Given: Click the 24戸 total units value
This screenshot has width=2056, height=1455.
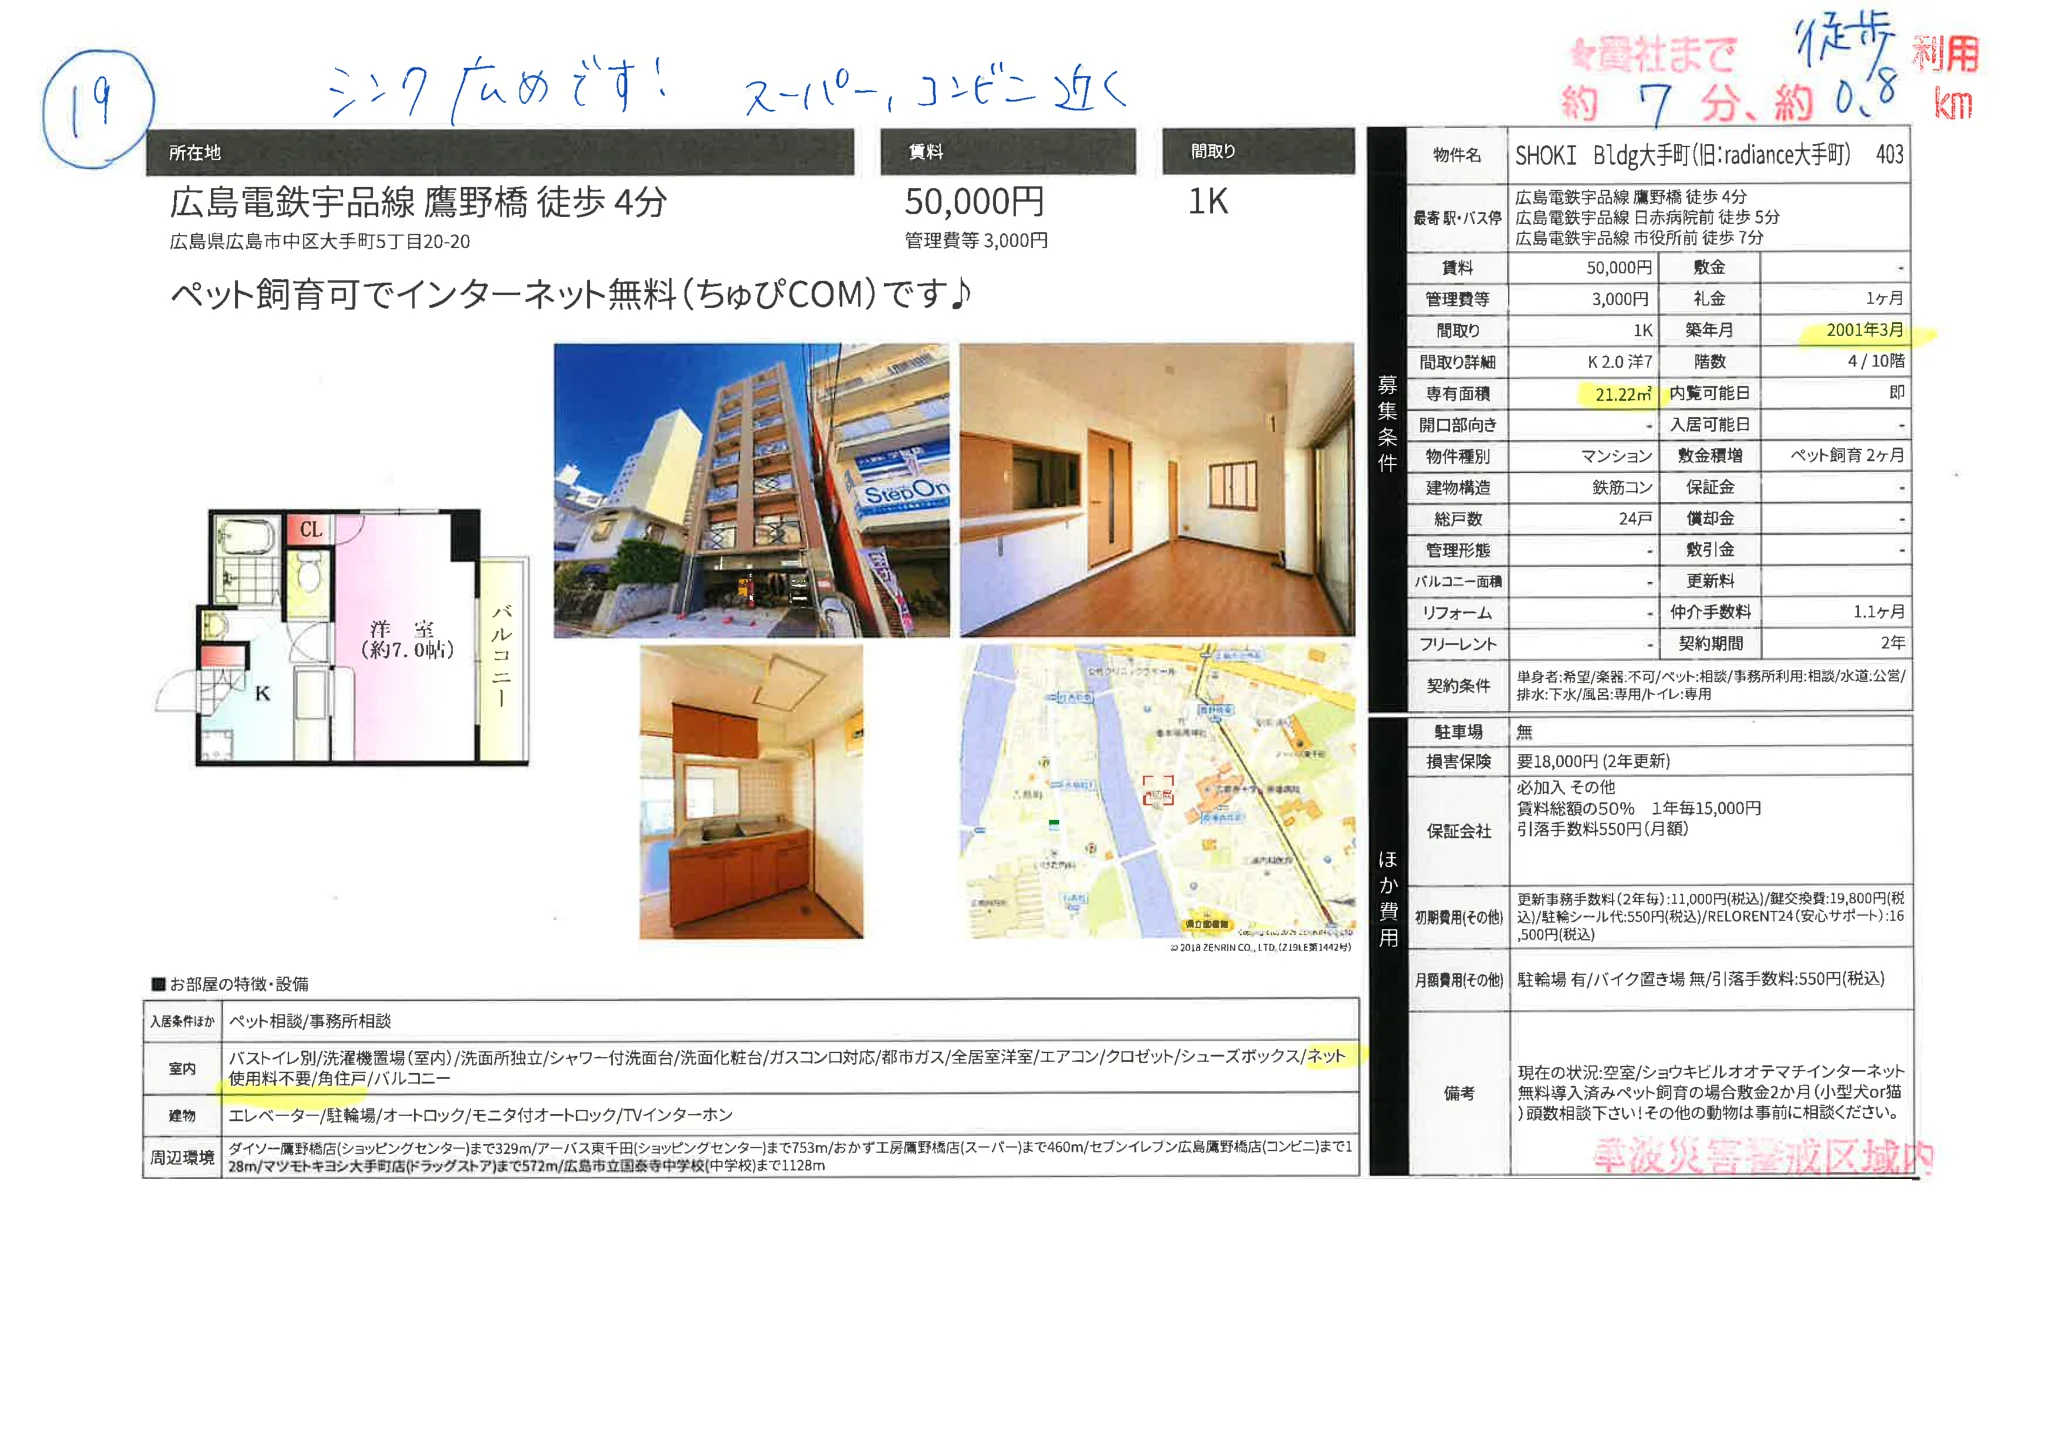Looking at the screenshot, I should (1635, 519).
